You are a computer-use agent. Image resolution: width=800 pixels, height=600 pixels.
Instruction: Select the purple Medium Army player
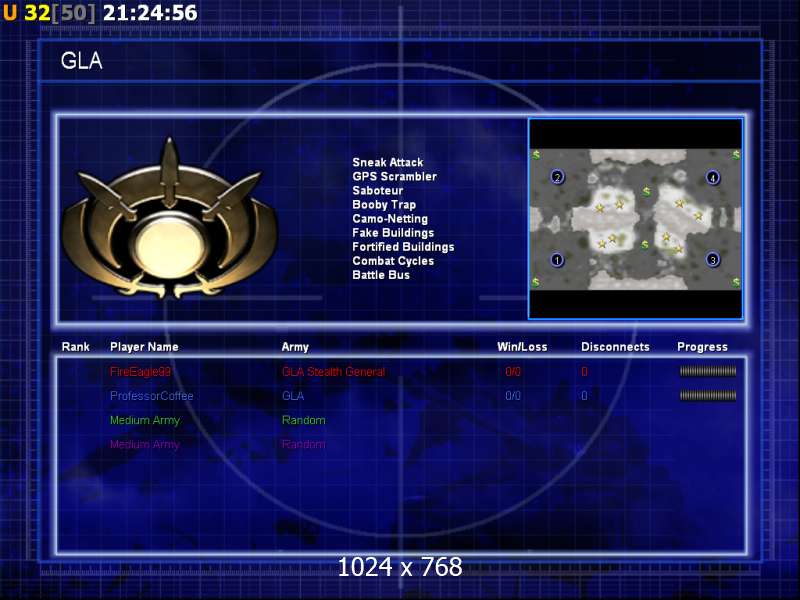click(x=145, y=444)
